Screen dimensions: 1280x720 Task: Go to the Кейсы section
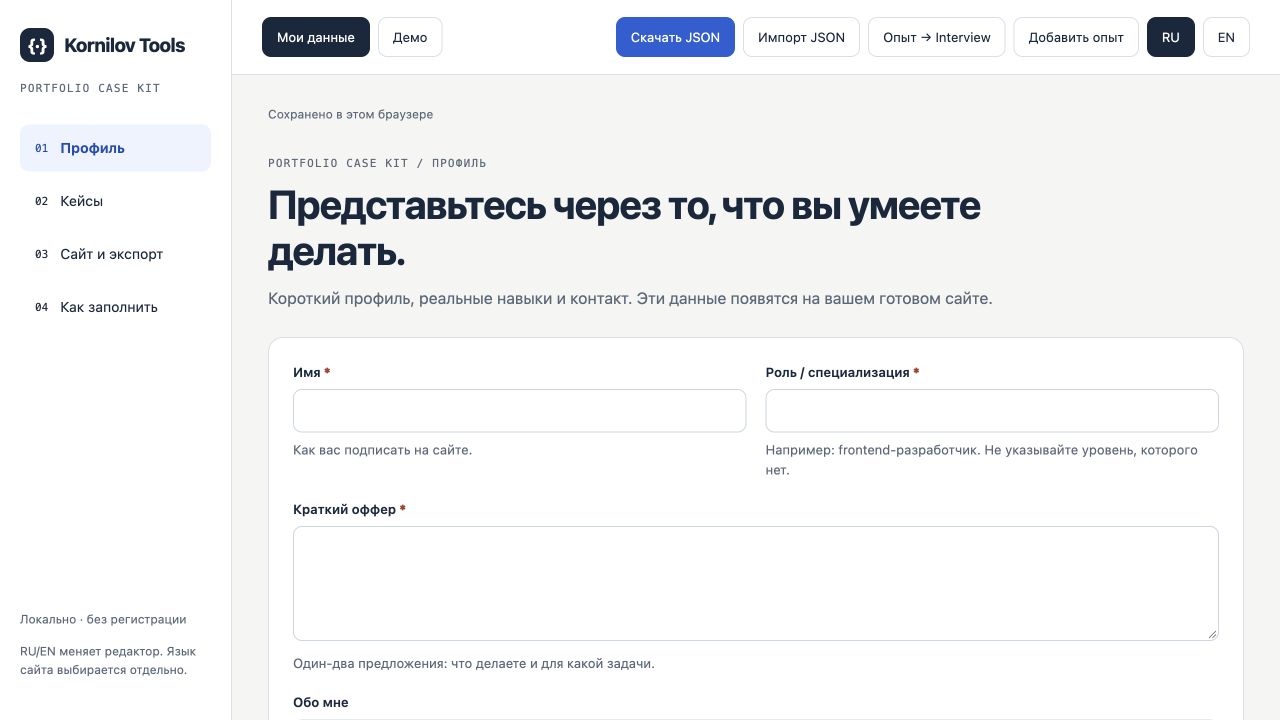115,201
